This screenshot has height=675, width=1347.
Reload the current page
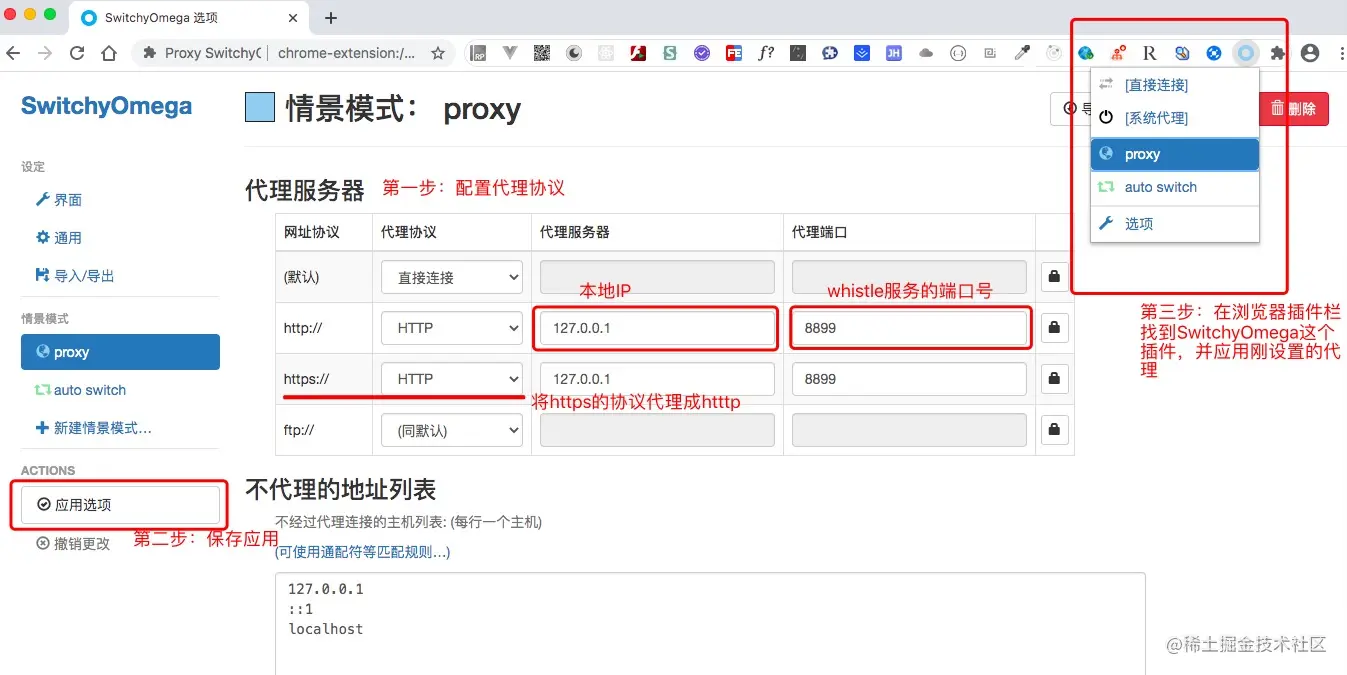tap(77, 53)
